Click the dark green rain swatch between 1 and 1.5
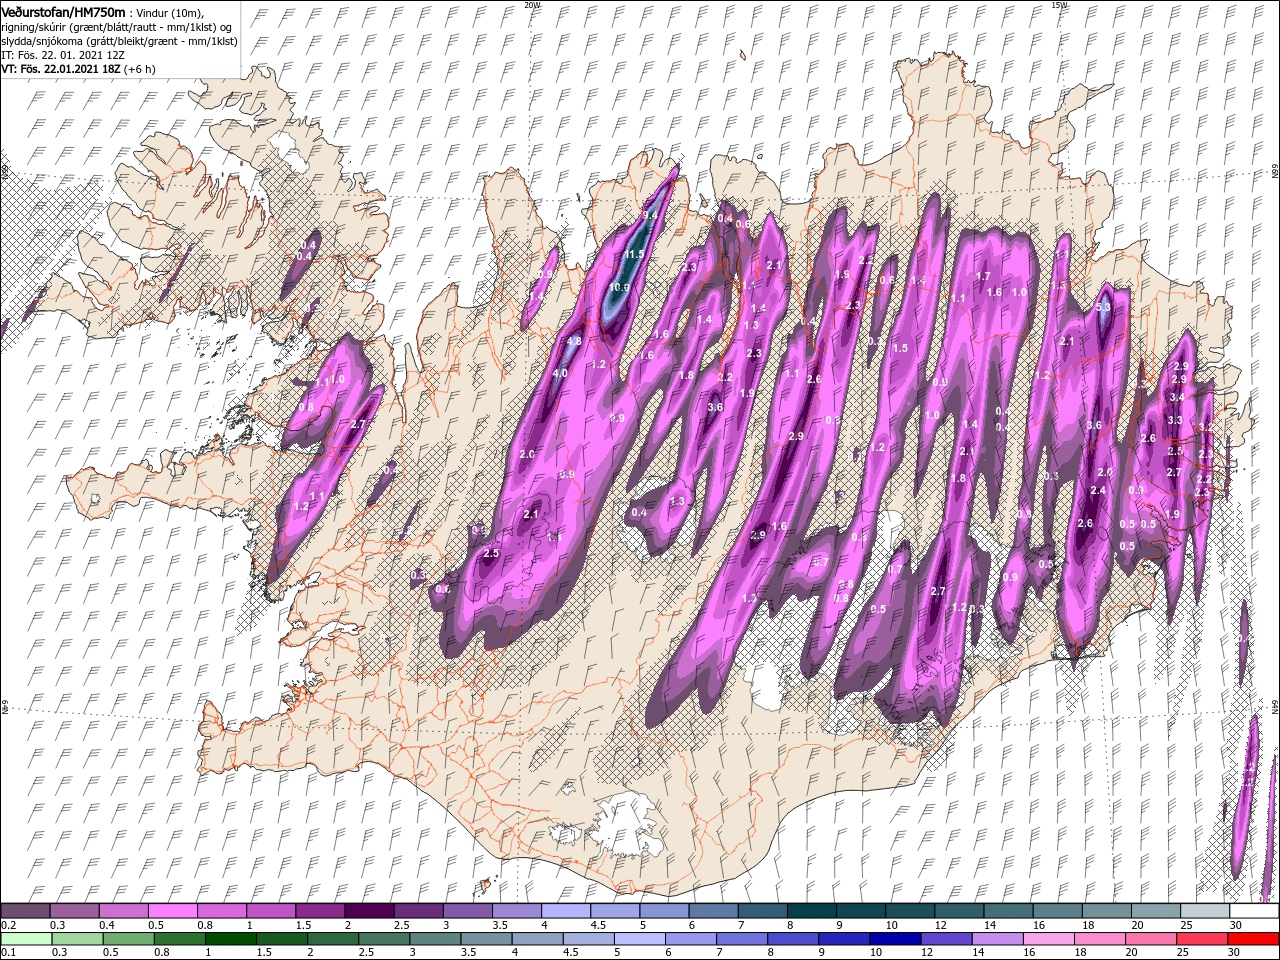The width and height of the screenshot is (1280, 960). coord(231,938)
